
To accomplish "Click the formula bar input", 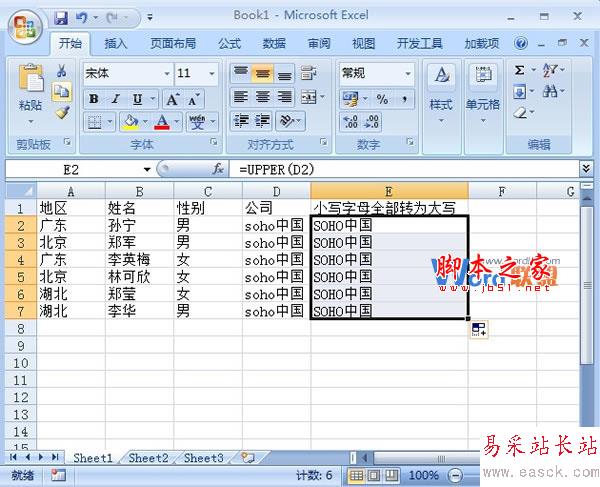I will 406,169.
